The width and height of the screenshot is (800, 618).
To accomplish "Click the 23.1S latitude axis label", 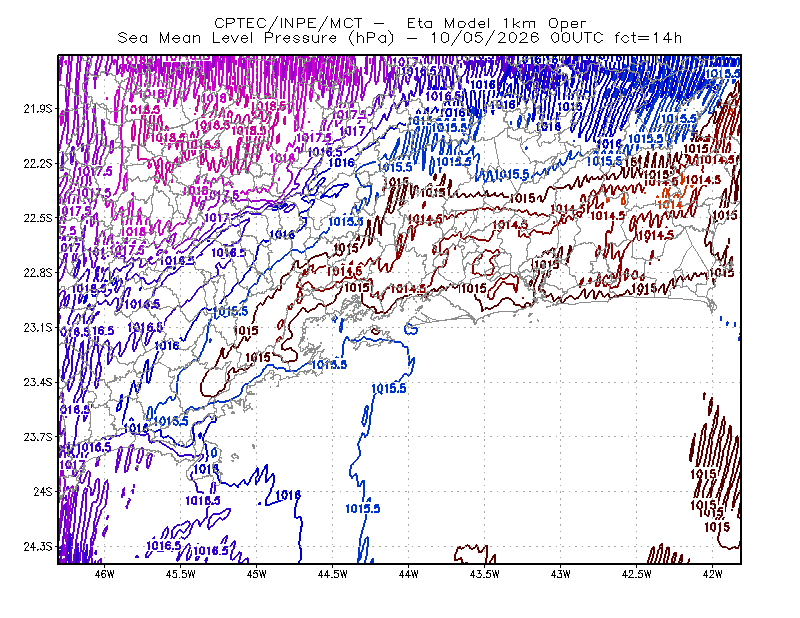I will [37, 328].
